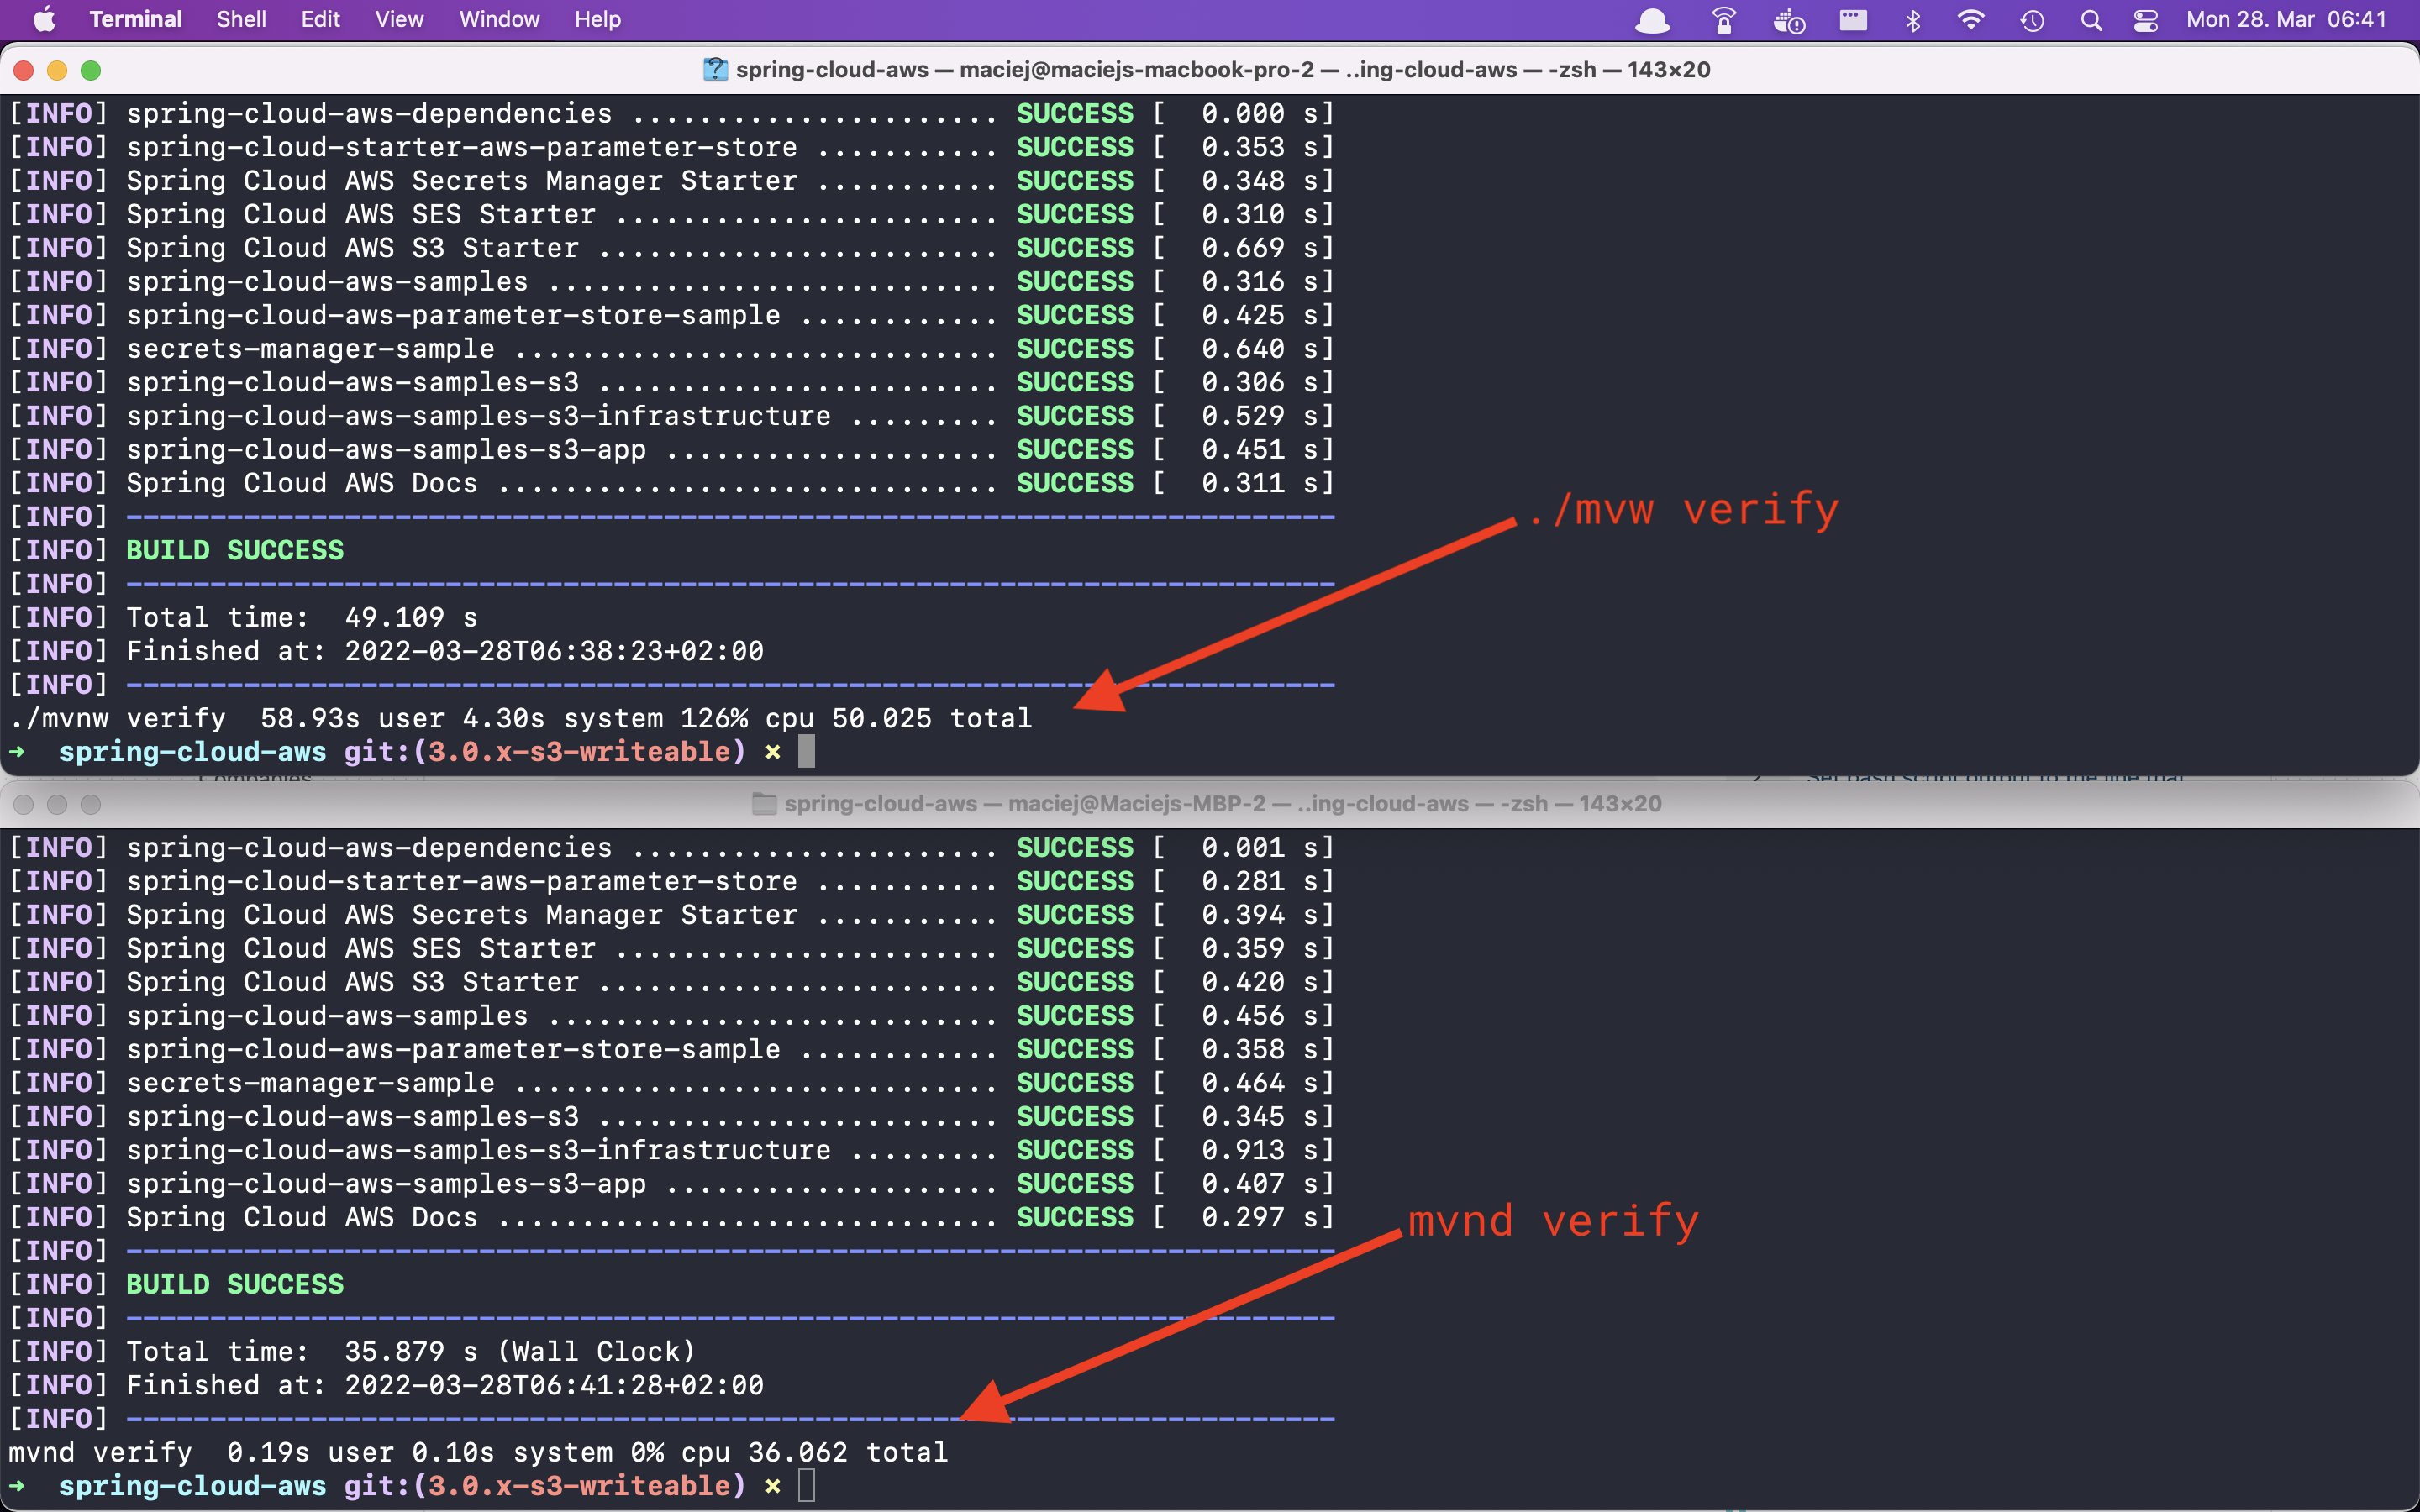The image size is (2420, 1512).
Task: Open the Time Machine menu bar icon
Action: pos(2032,20)
